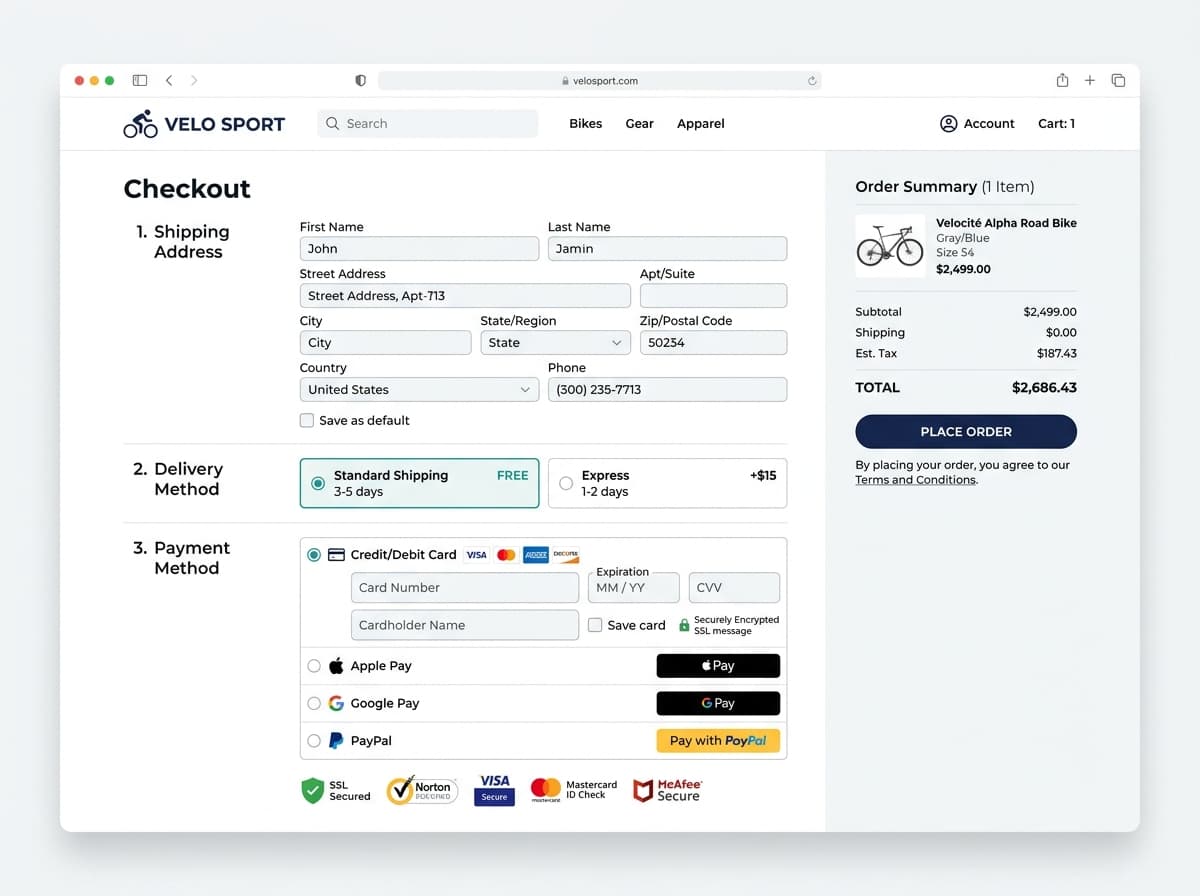The image size is (1200, 896).
Task: Click the green SSL lock icon
Action: tap(684, 625)
